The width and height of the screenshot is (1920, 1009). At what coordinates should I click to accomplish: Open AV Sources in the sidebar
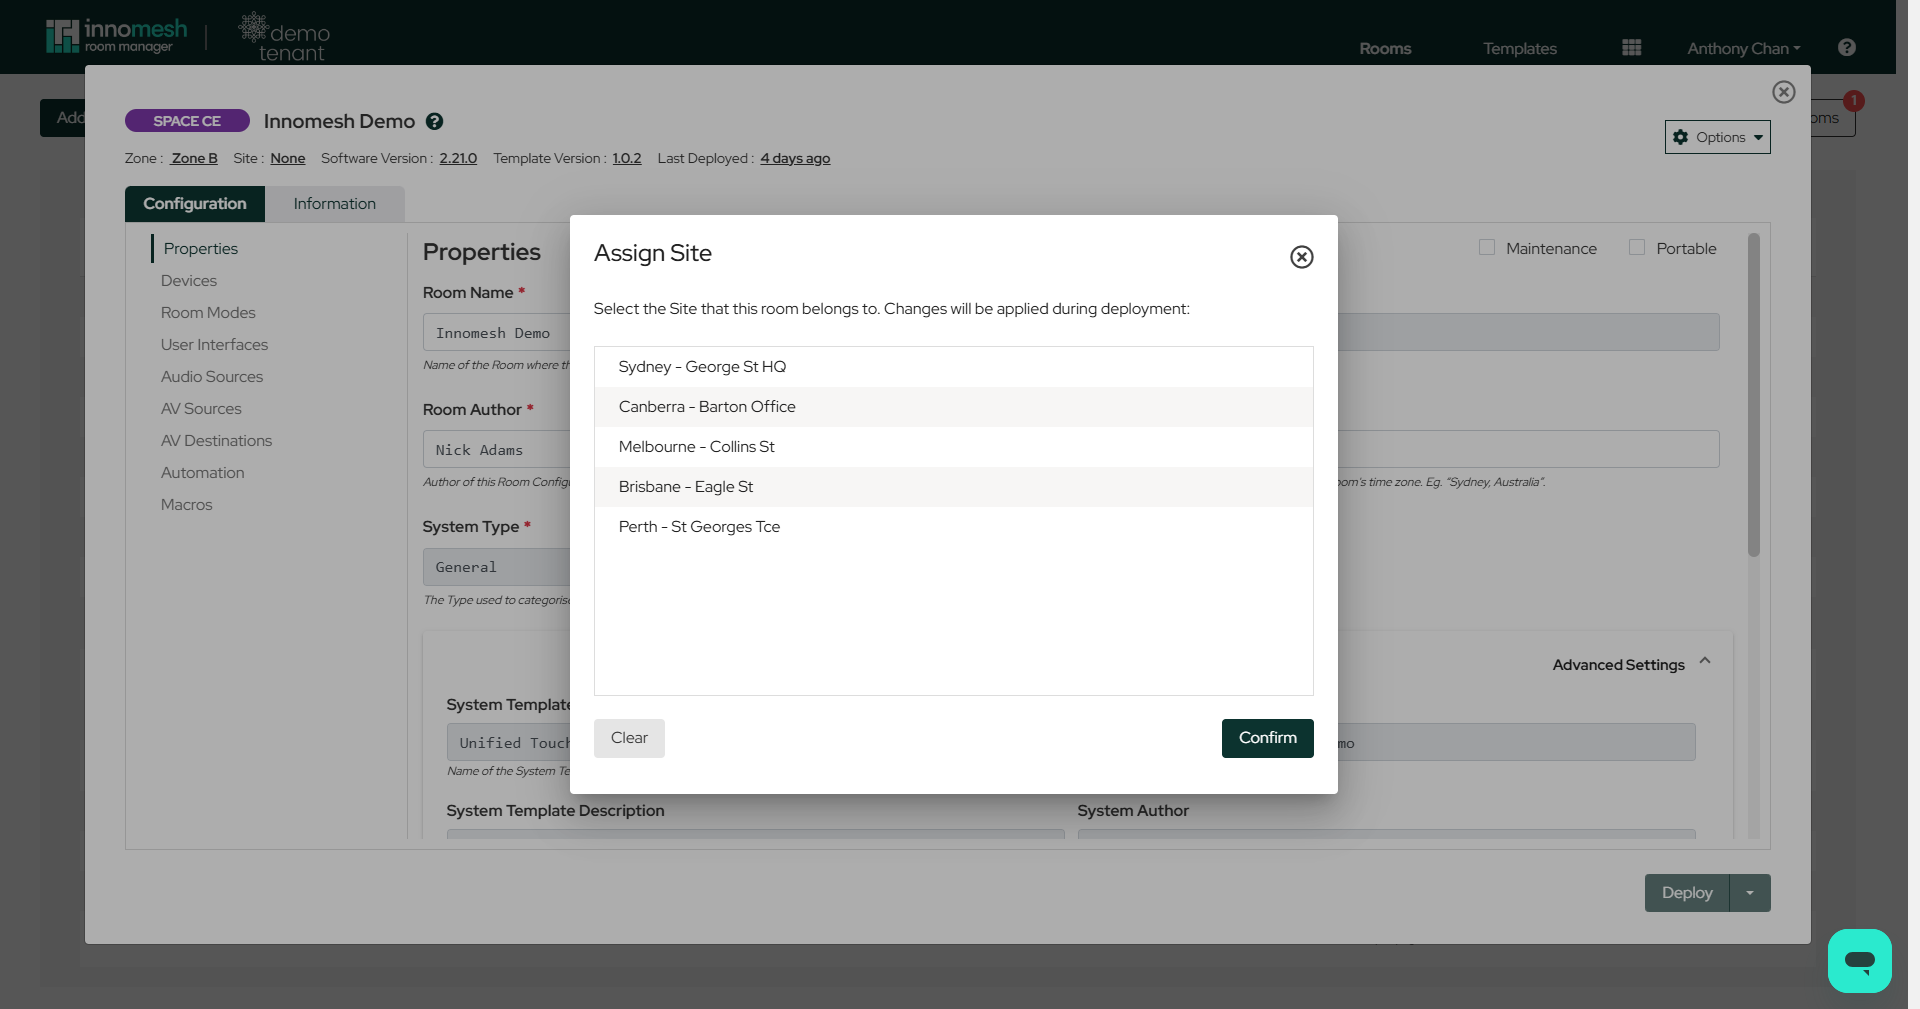coord(201,409)
